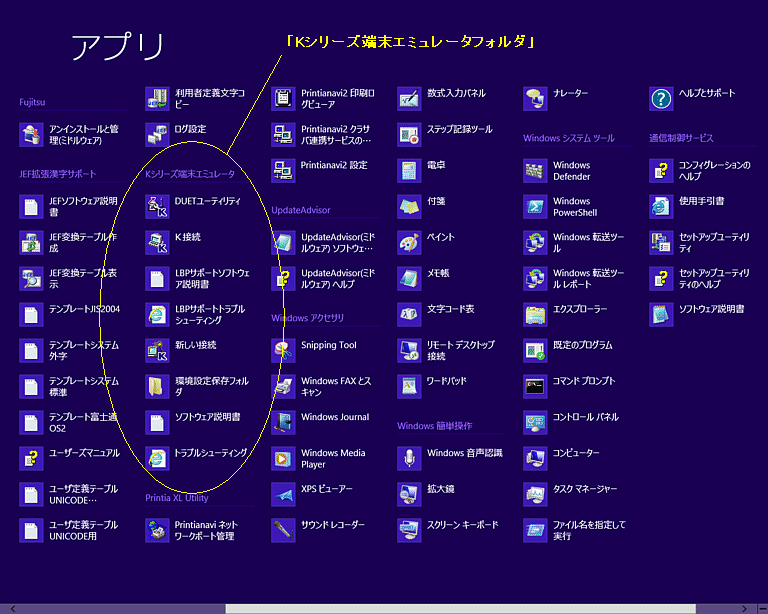Open JEF変換テーブル表示 app

[x=31, y=278]
